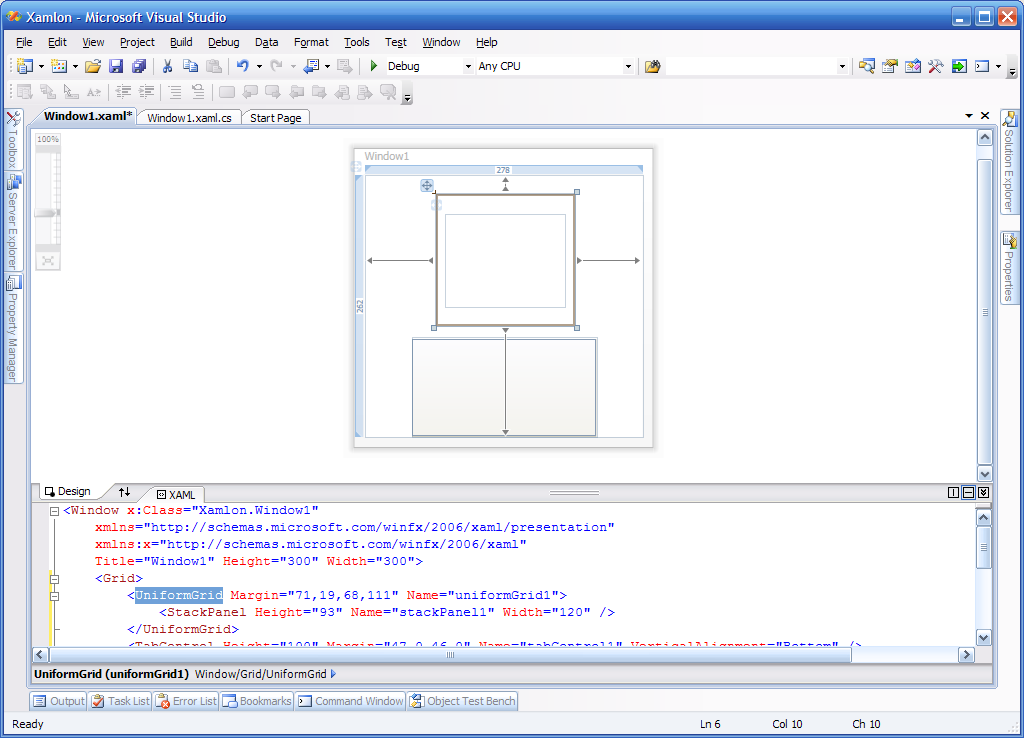Click horizontal split layout icon
The image size is (1024, 738).
tap(968, 492)
